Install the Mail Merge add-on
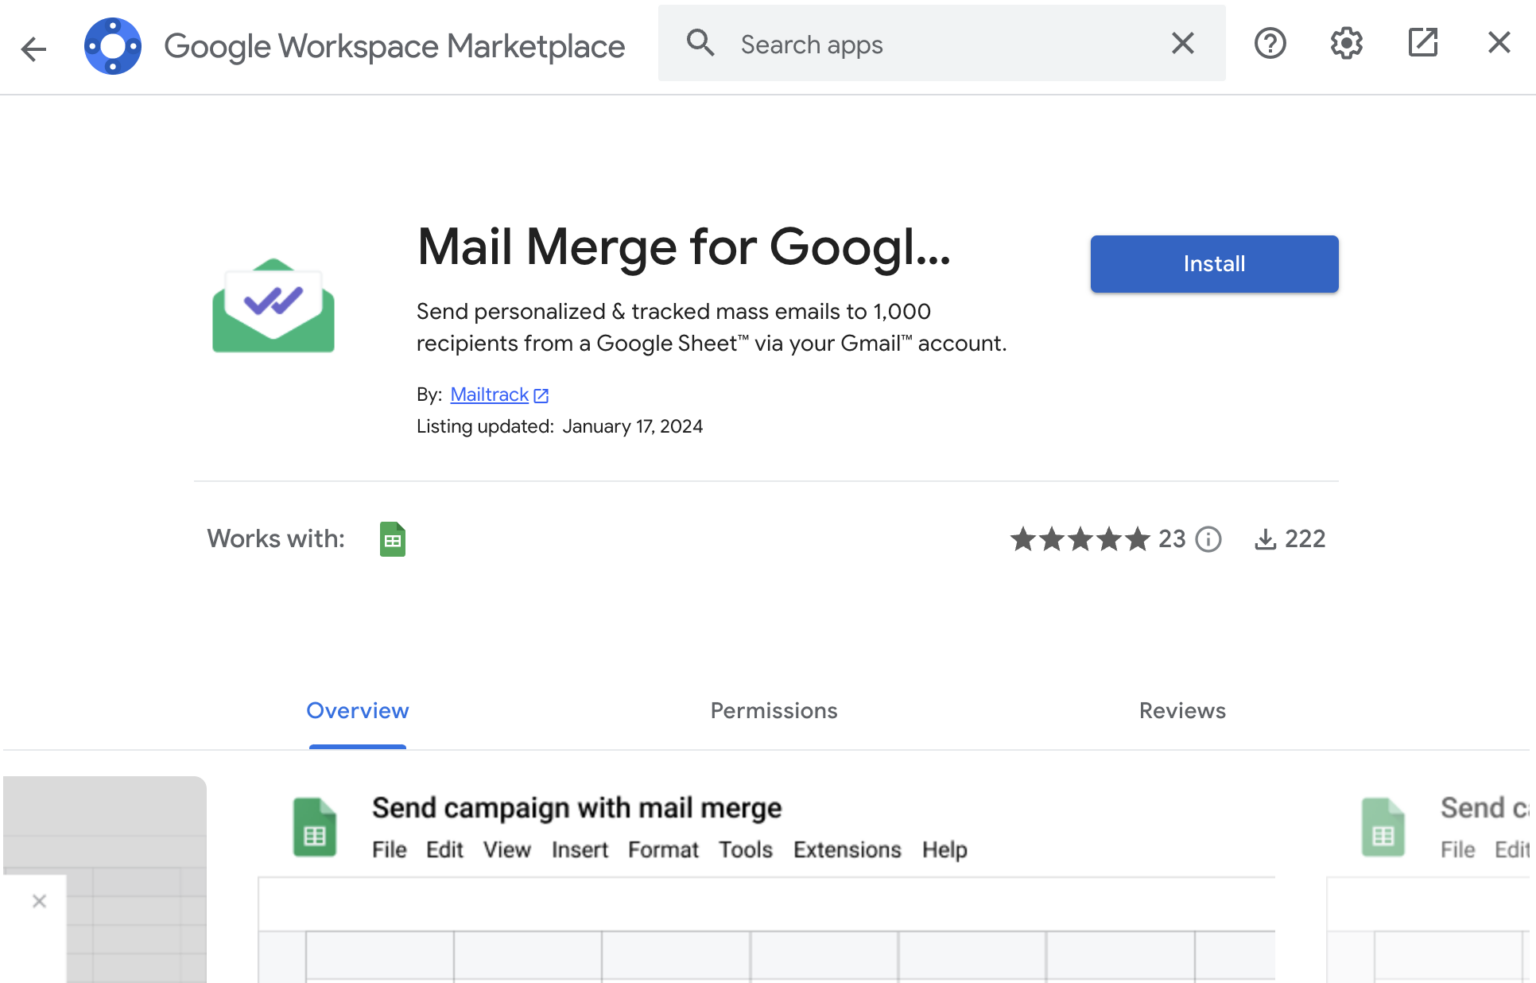The image size is (1536, 983). [1213, 263]
